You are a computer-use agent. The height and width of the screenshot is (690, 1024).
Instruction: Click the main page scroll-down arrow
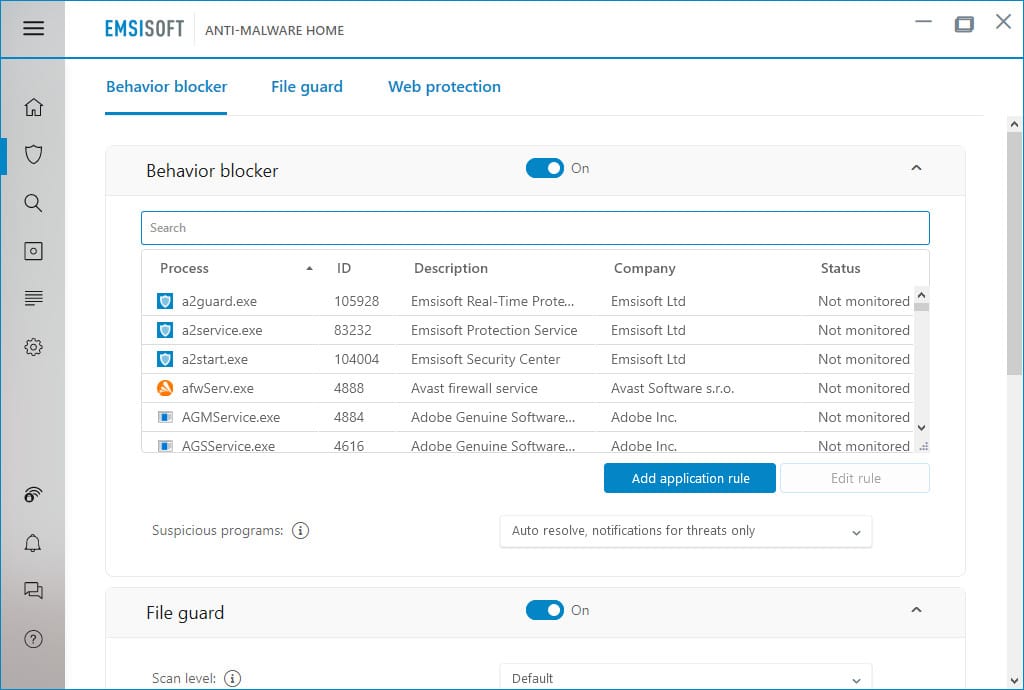[x=1014, y=682]
